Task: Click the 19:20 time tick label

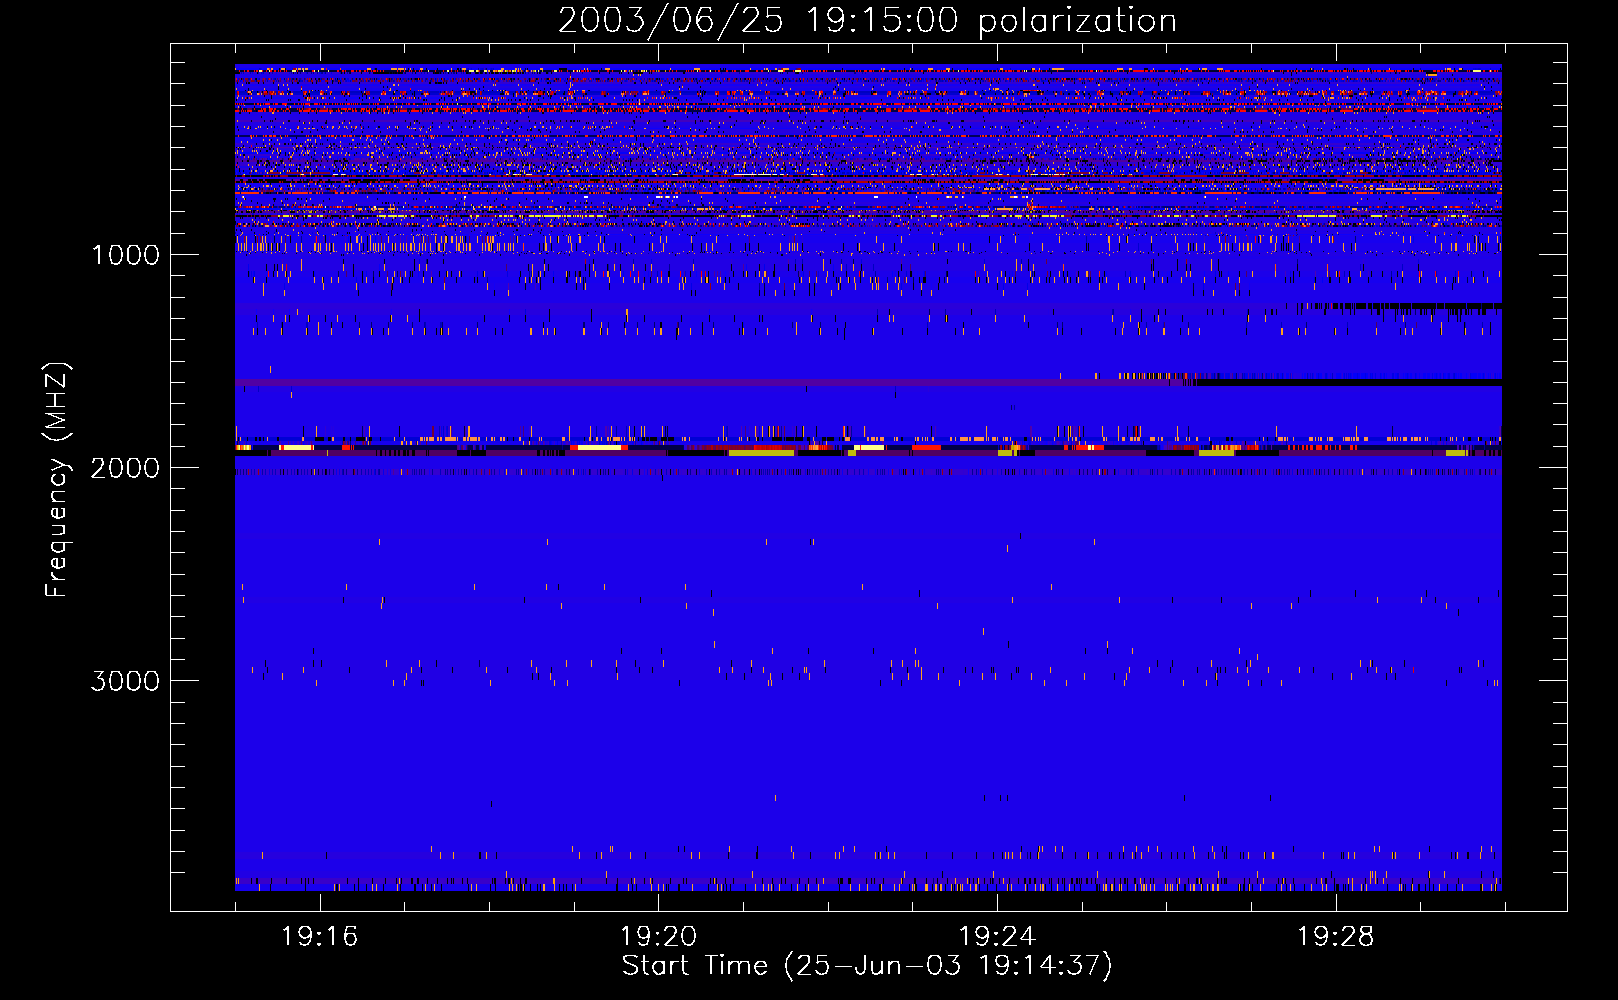Action: point(658,937)
